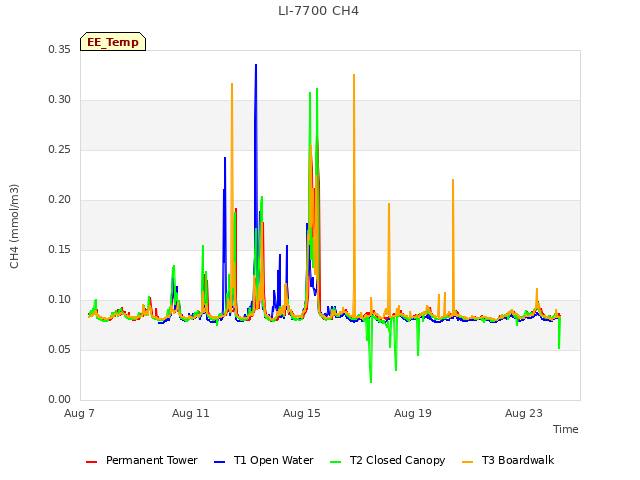Click red Permanent Tower legend swatch
Viewport: 640px width, 480px height.
pyautogui.click(x=91, y=462)
